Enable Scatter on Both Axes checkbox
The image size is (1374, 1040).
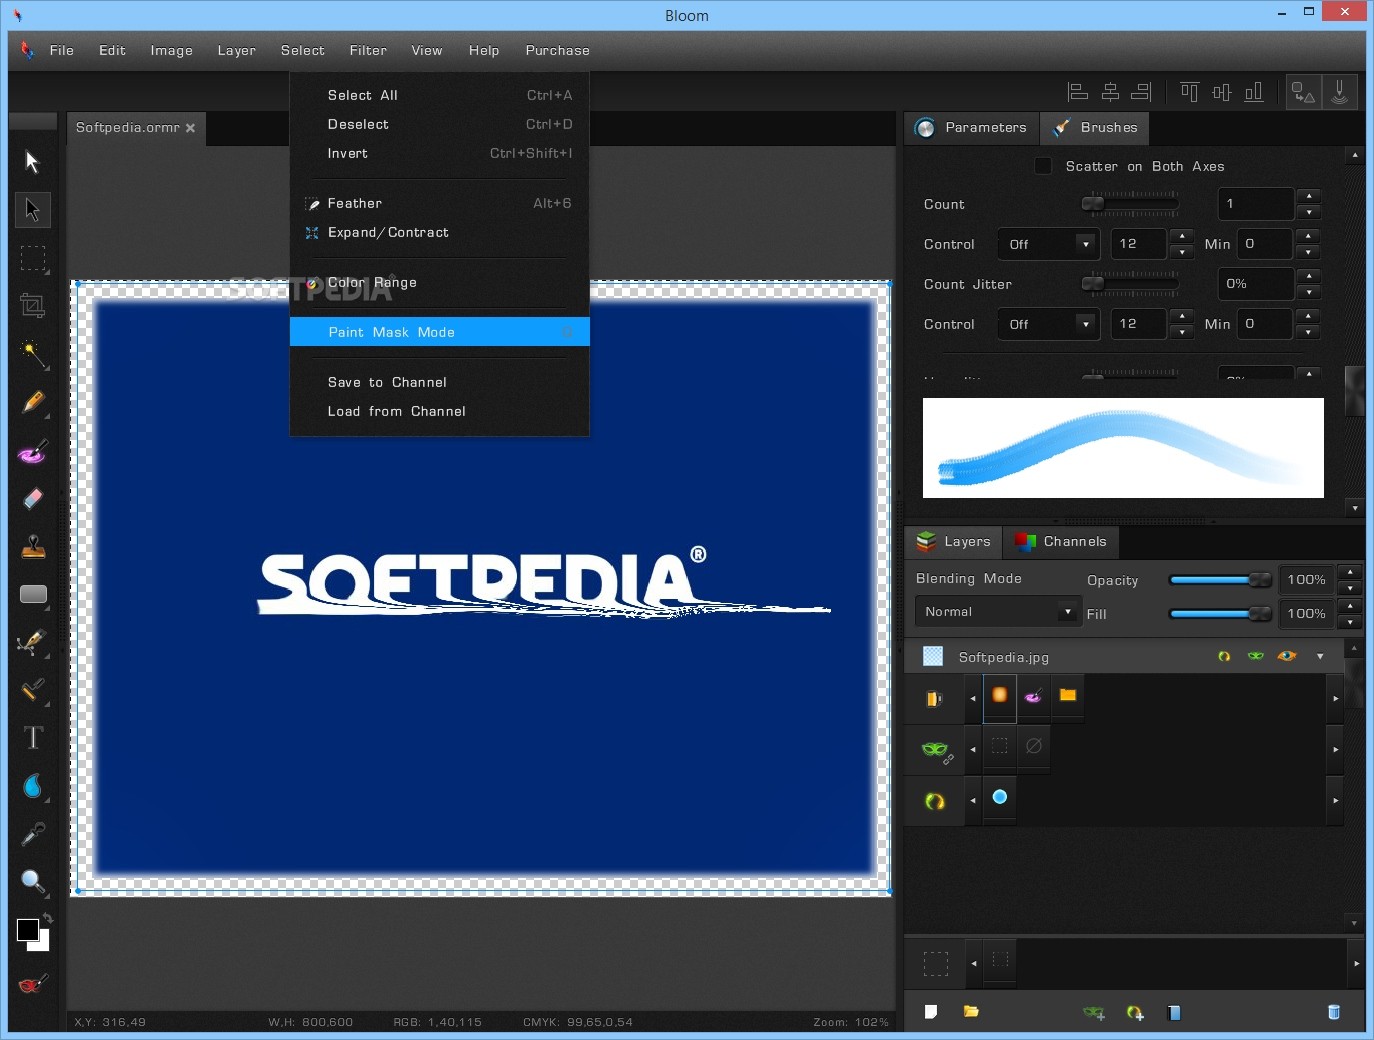point(1043,166)
